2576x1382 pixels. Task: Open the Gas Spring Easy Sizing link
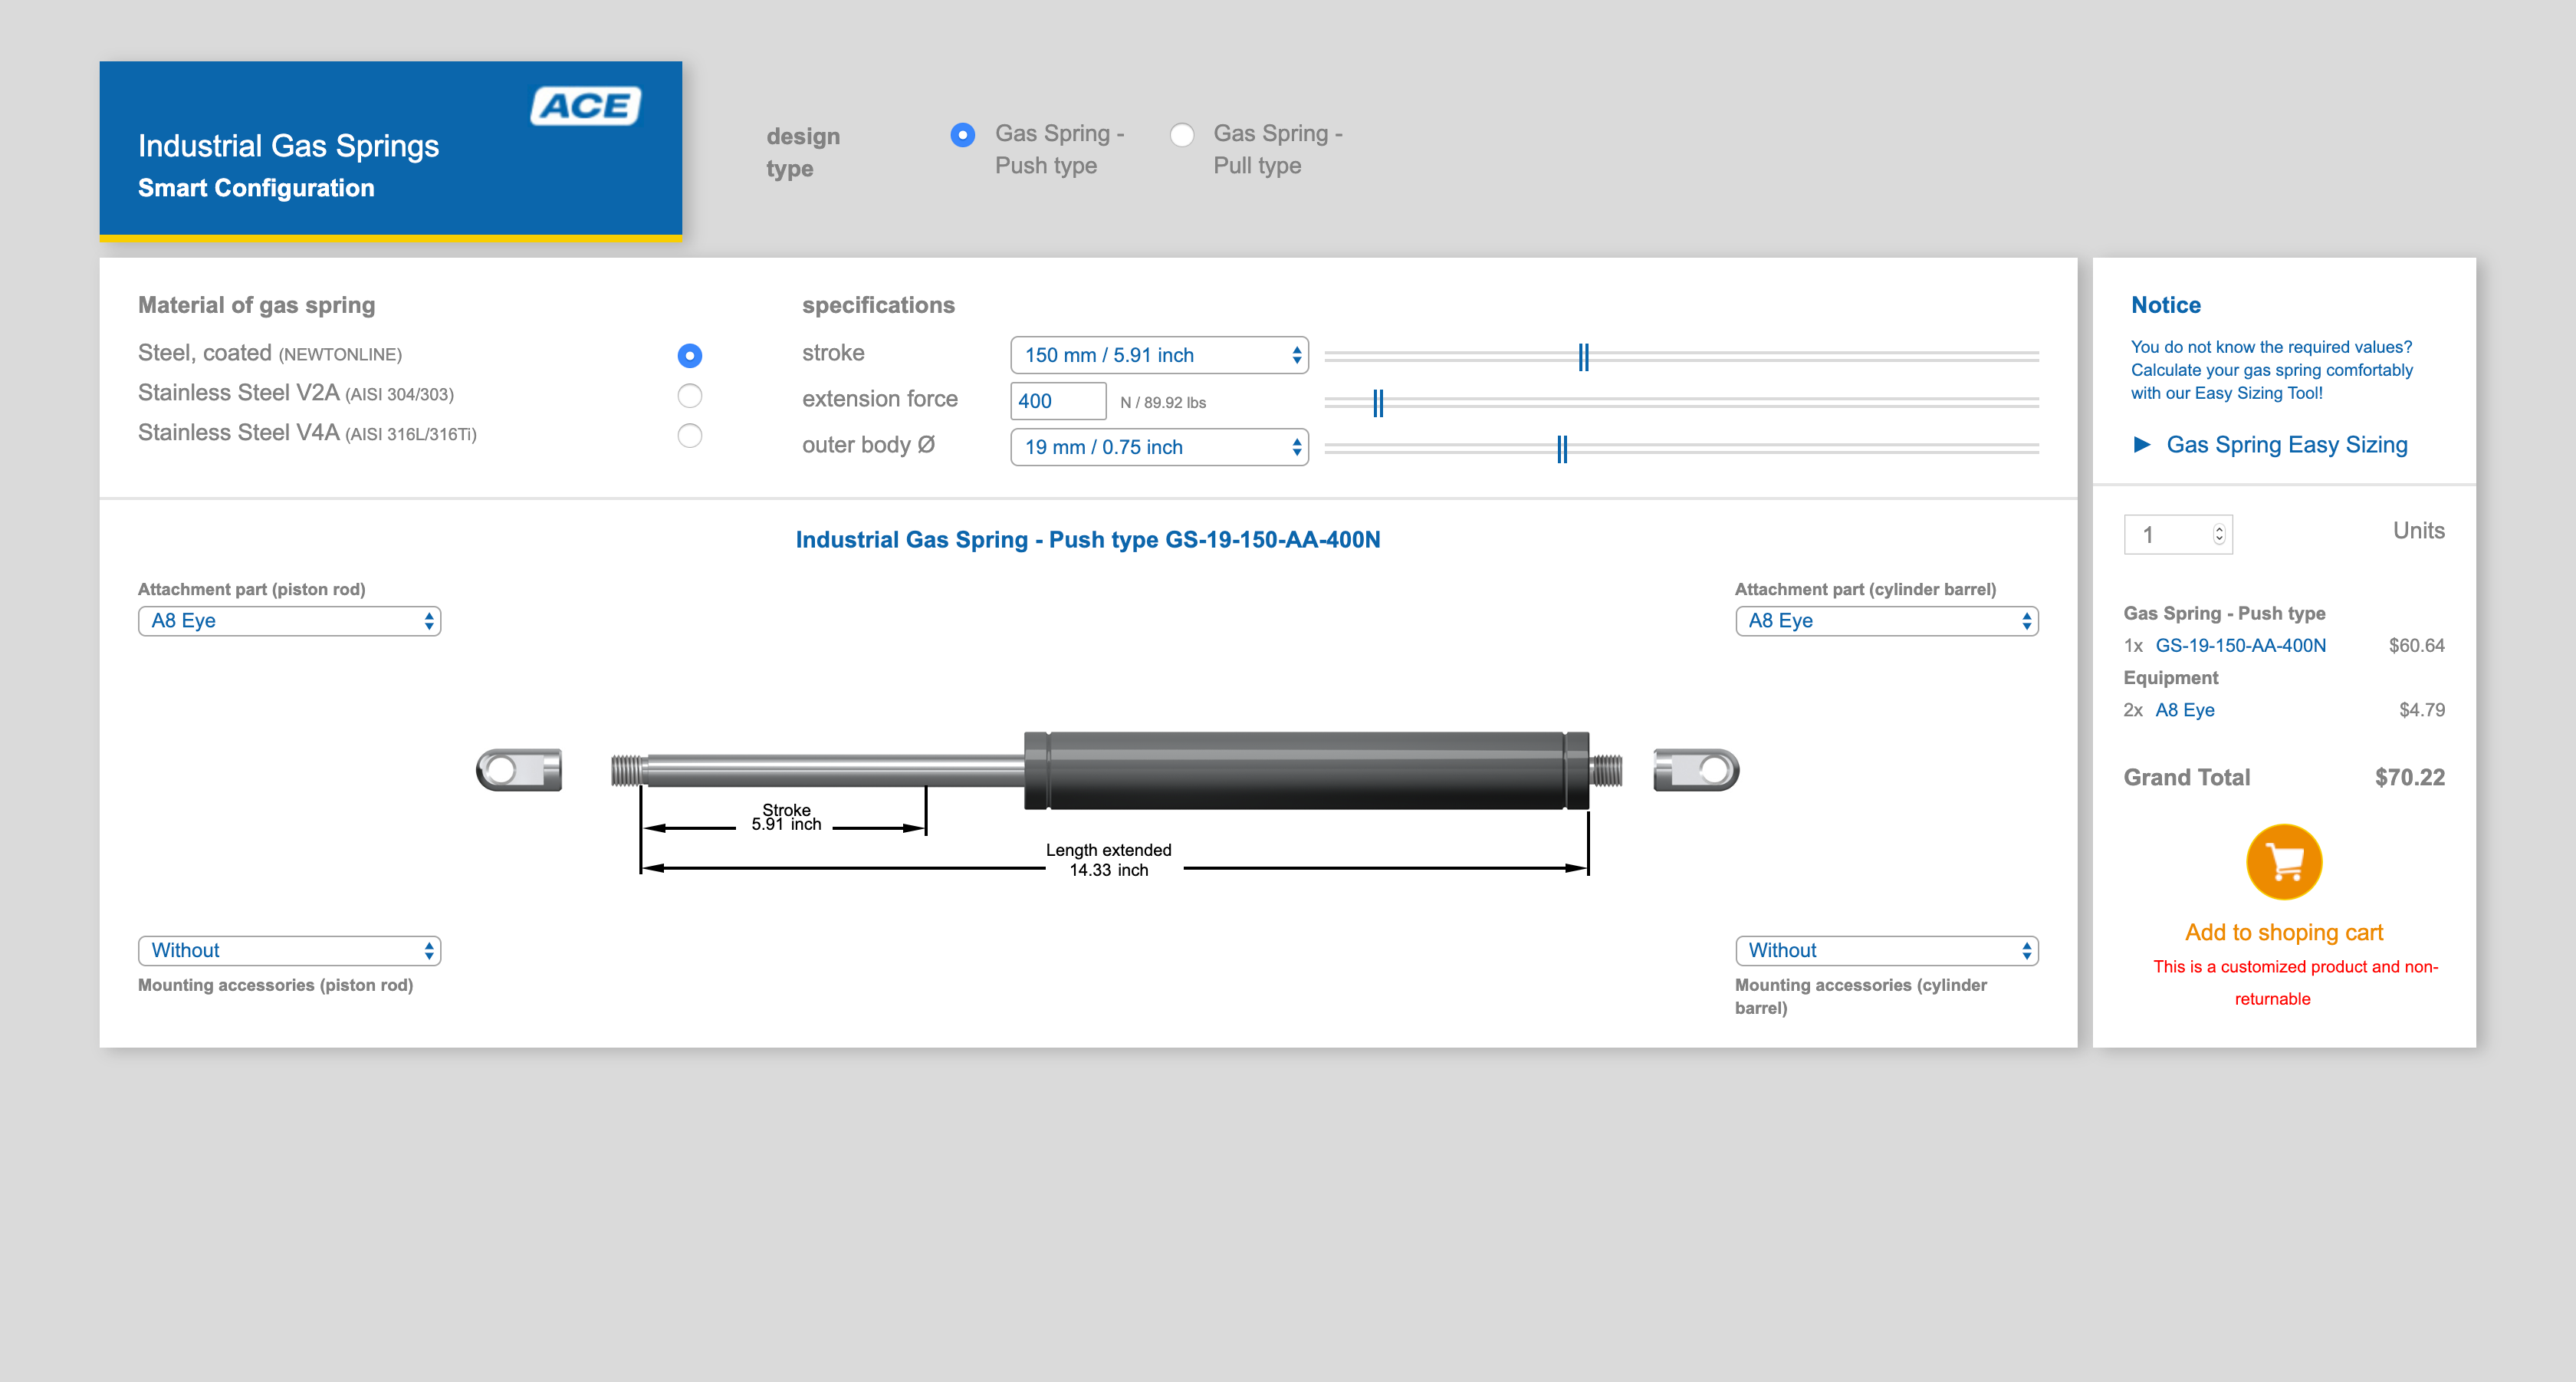click(2286, 445)
